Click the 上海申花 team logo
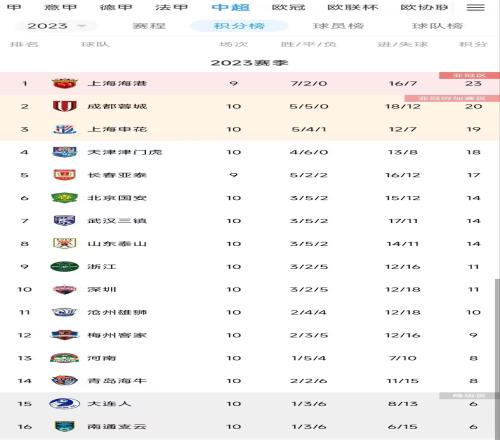The height and width of the screenshot is (440, 500). (65, 129)
